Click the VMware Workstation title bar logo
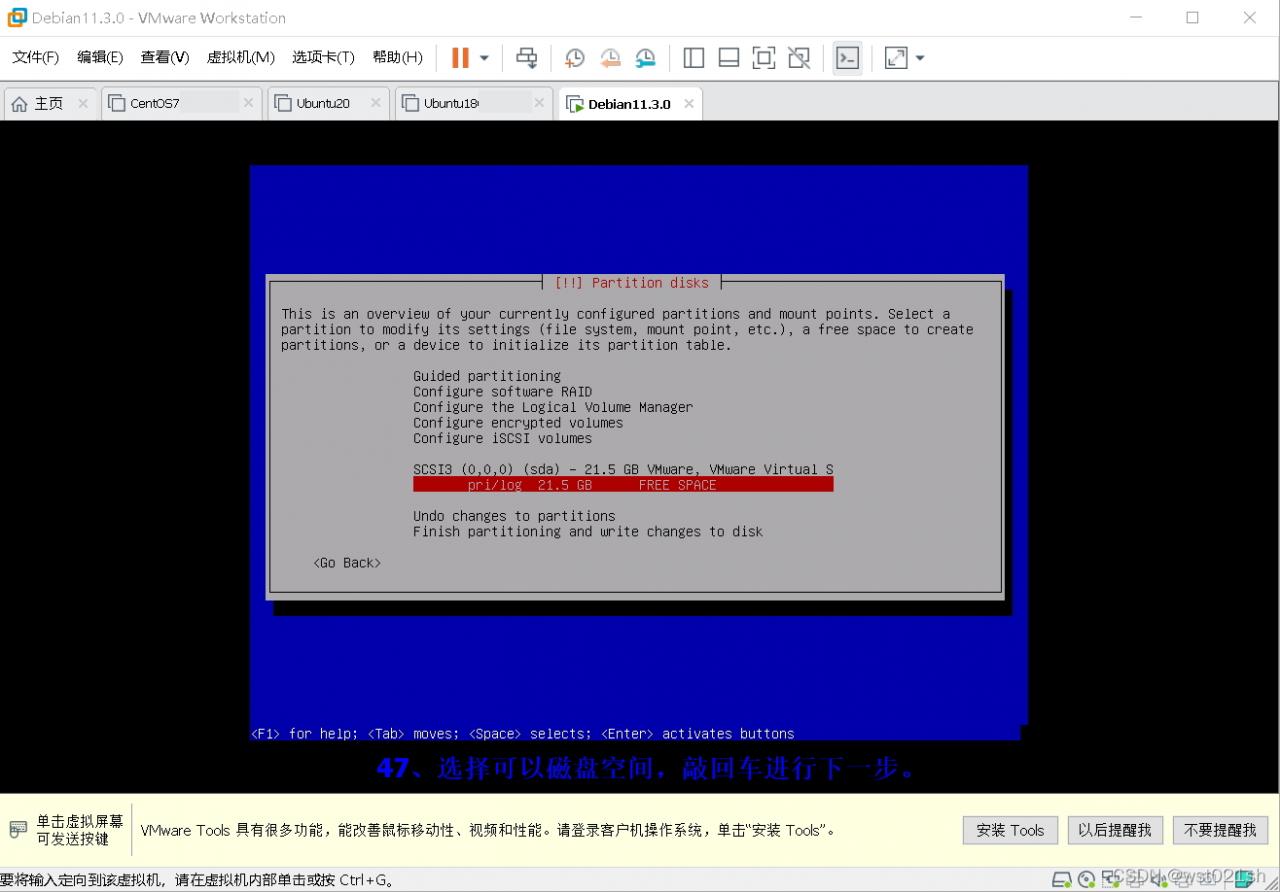Viewport: 1280px width, 892px height. 17,17
